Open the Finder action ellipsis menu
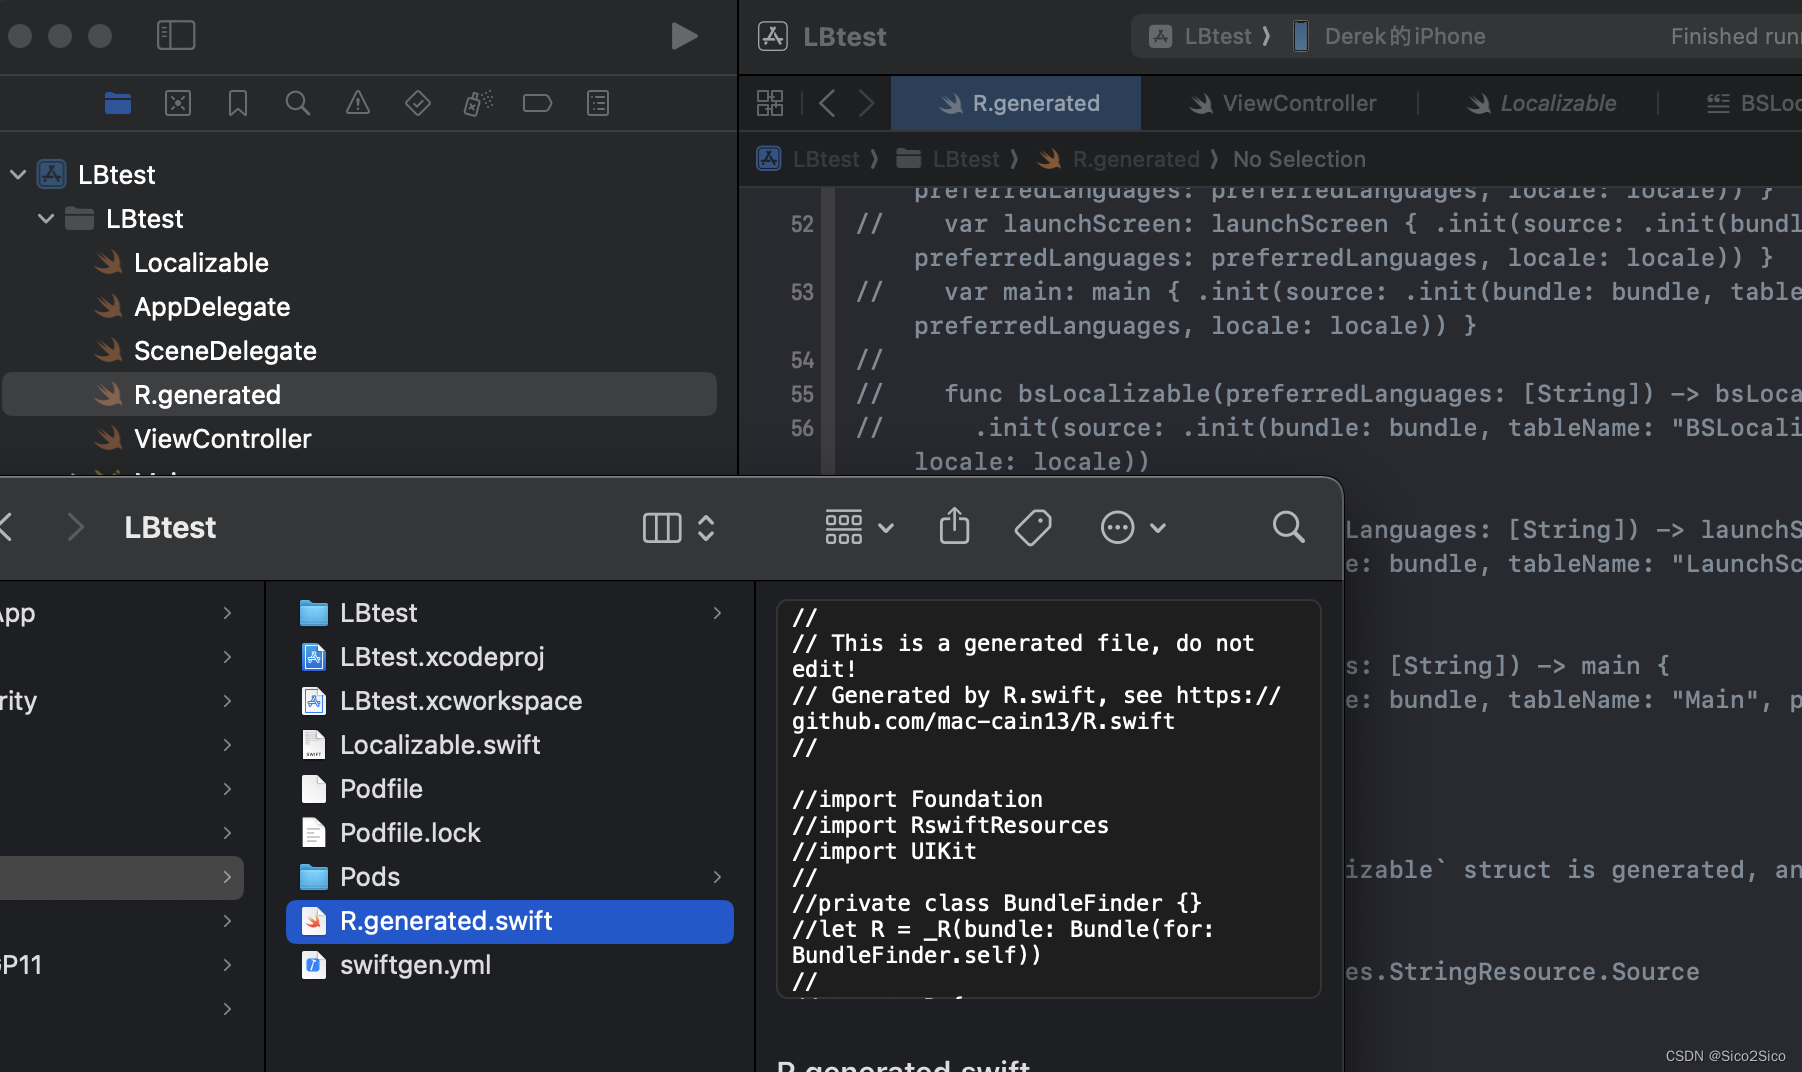Viewport: 1802px width, 1072px height. point(1132,527)
